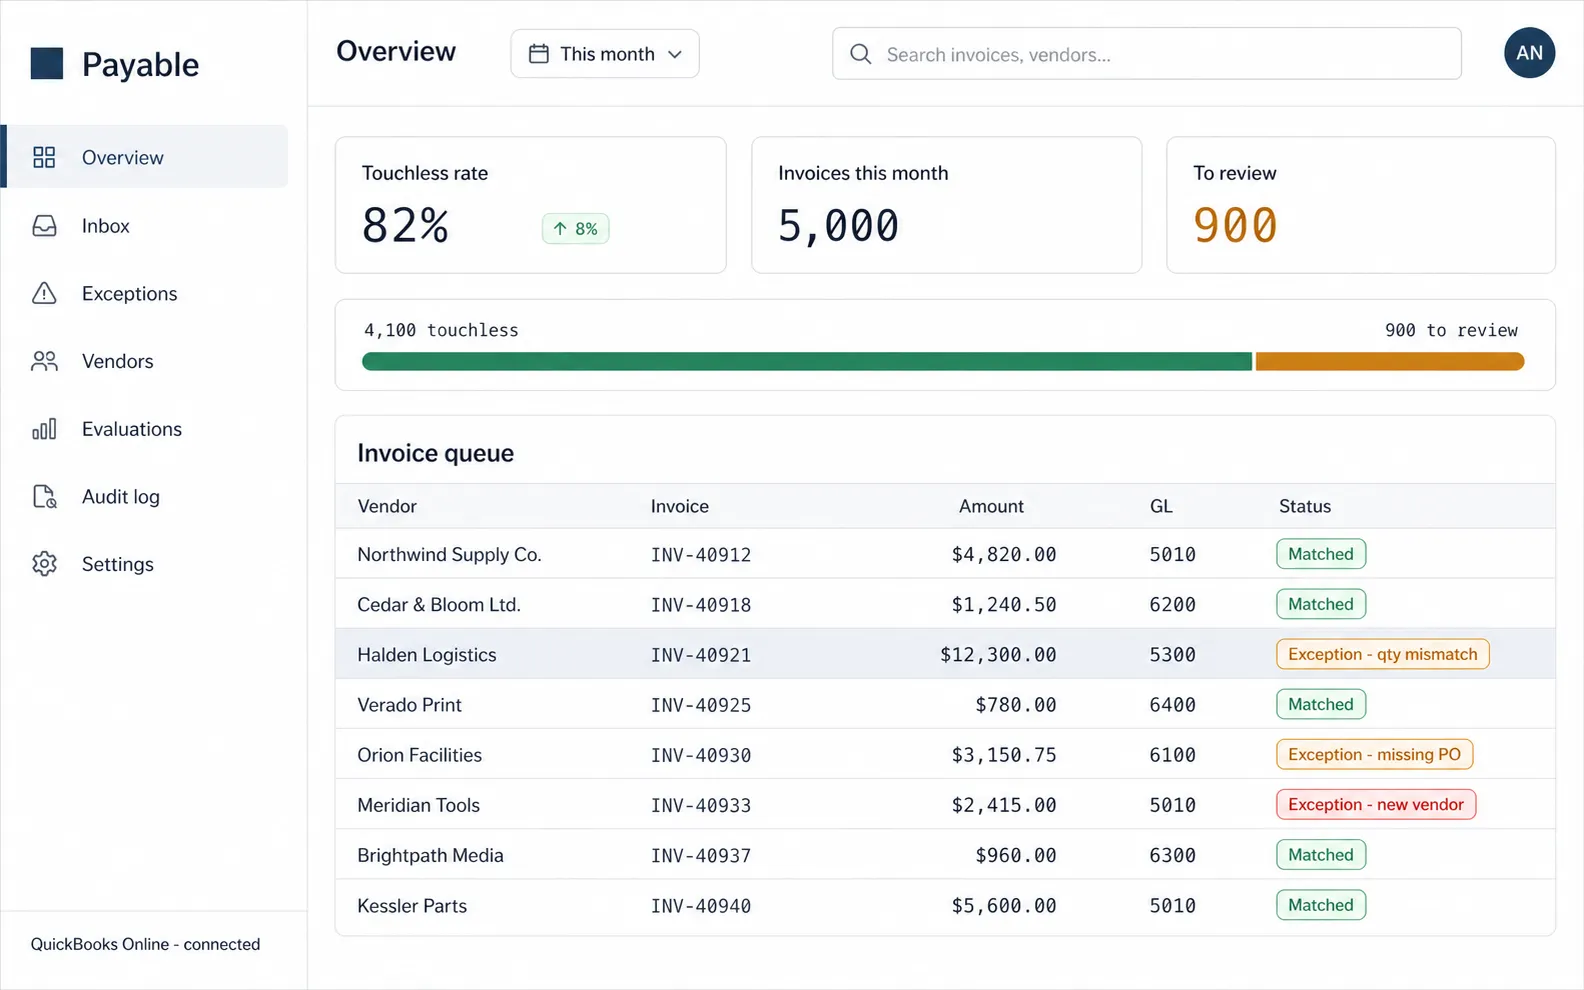
Task: Click the Amount column header
Action: point(991,506)
